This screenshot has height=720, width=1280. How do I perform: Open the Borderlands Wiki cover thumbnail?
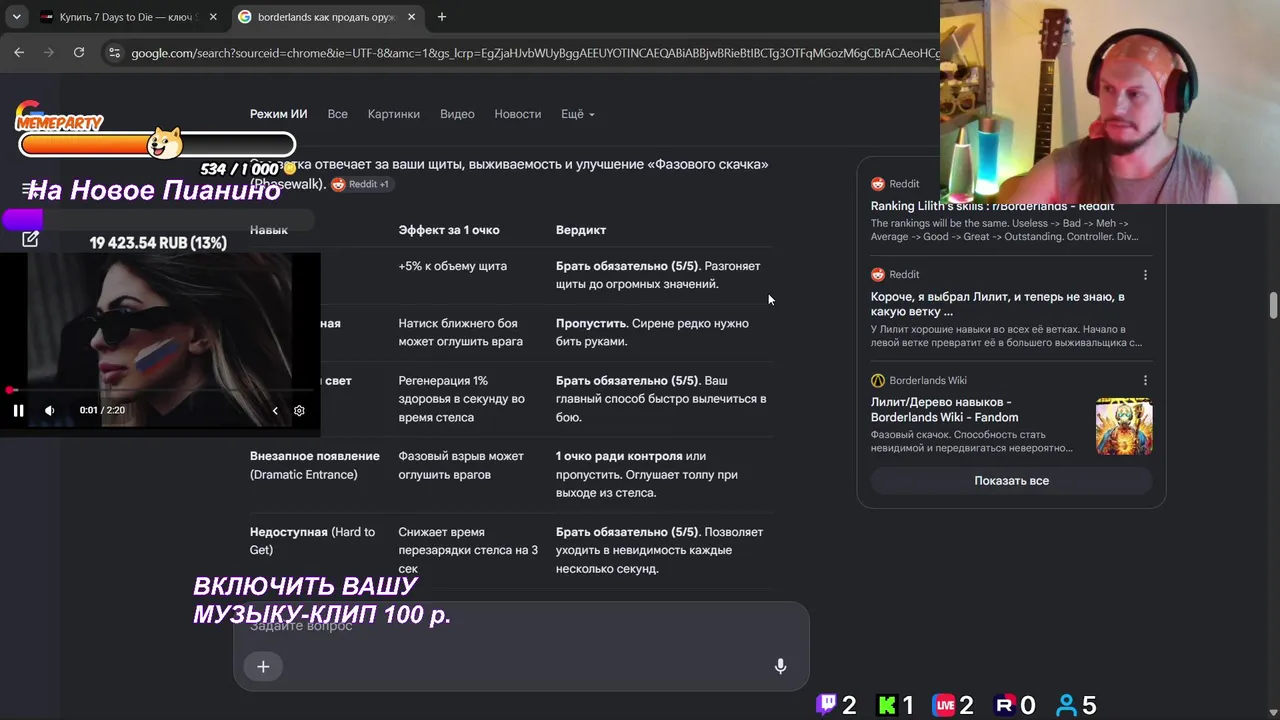(x=1124, y=427)
